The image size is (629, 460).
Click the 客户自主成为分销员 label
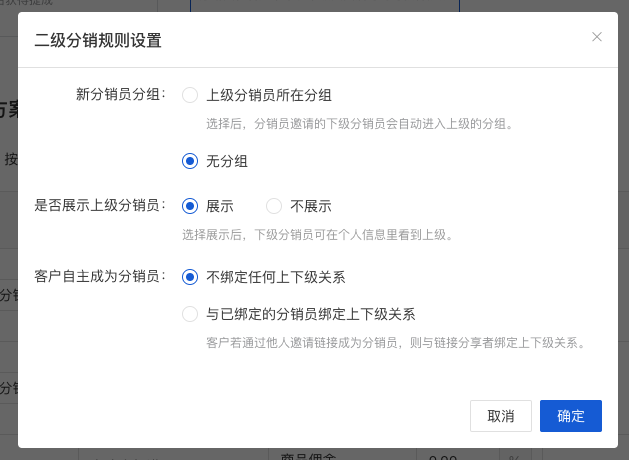100,276
